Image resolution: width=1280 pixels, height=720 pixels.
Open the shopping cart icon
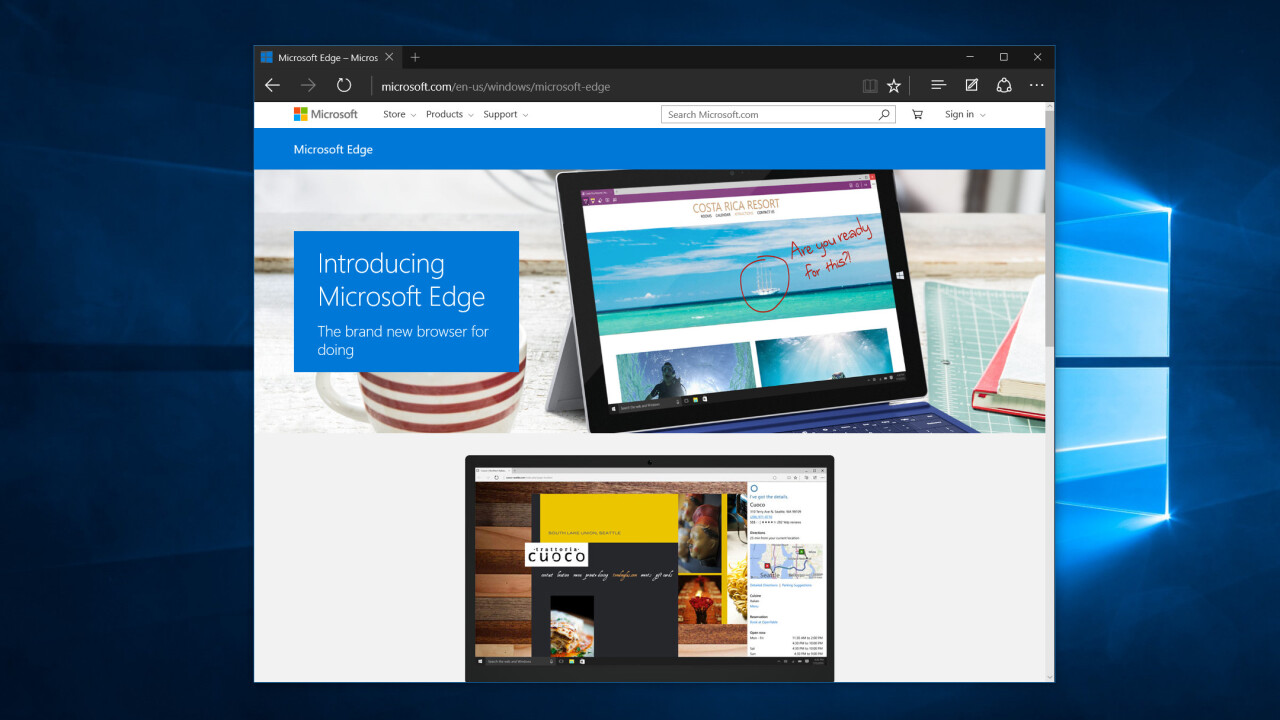click(x=917, y=115)
